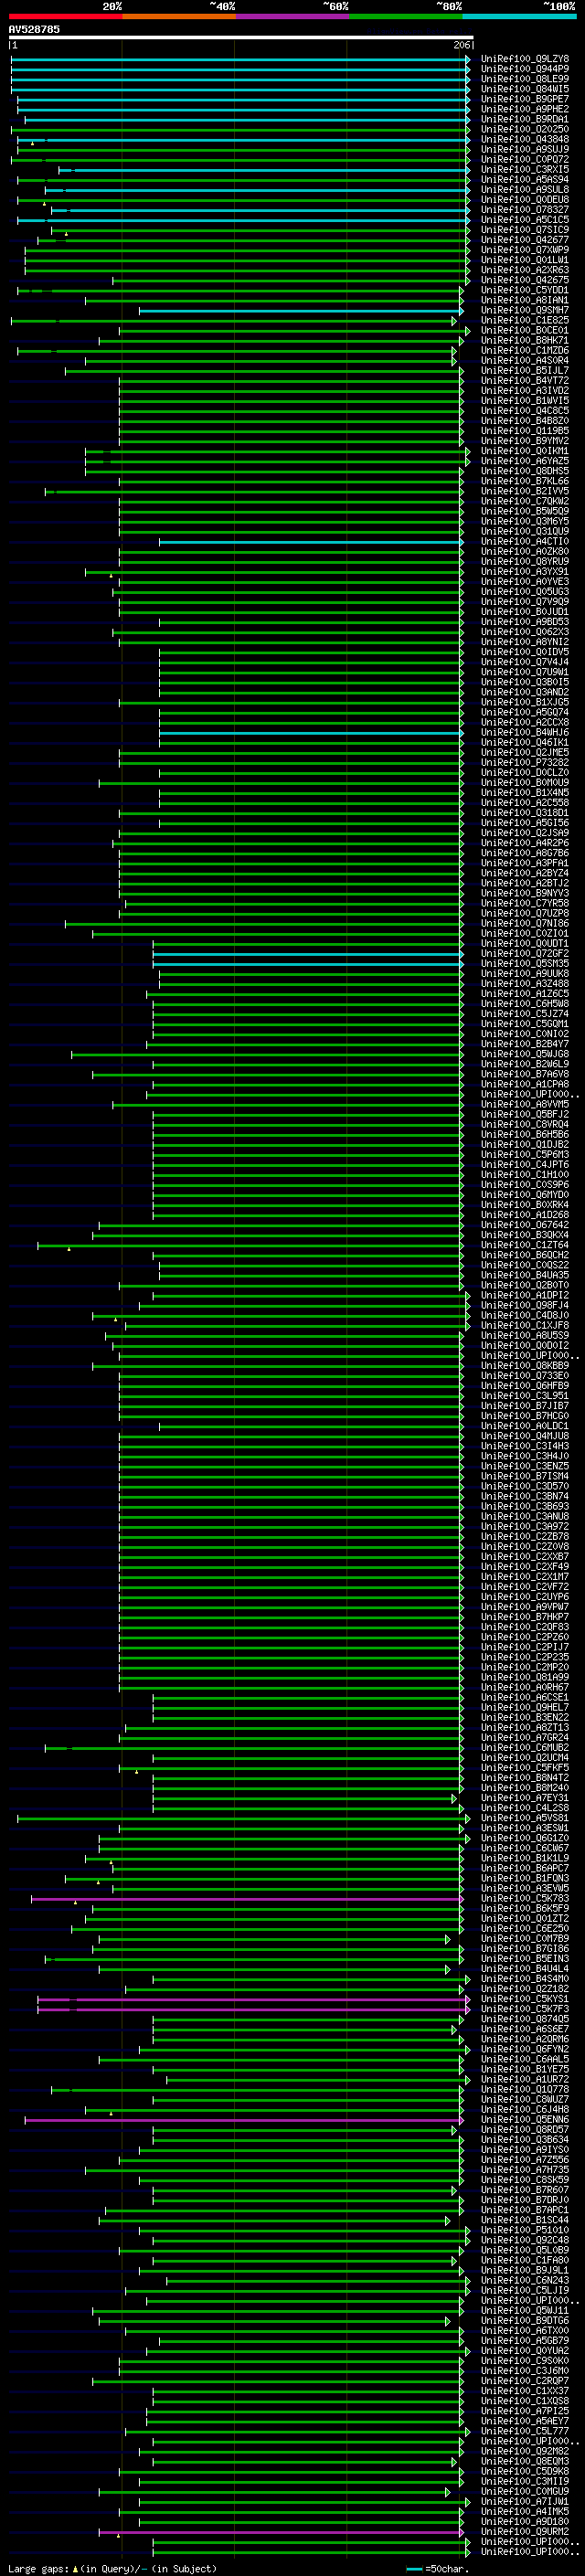Click the UniRef100_Q92M82 hit label
Image resolution: width=585 pixels, height=2576 pixels.
525,2452
